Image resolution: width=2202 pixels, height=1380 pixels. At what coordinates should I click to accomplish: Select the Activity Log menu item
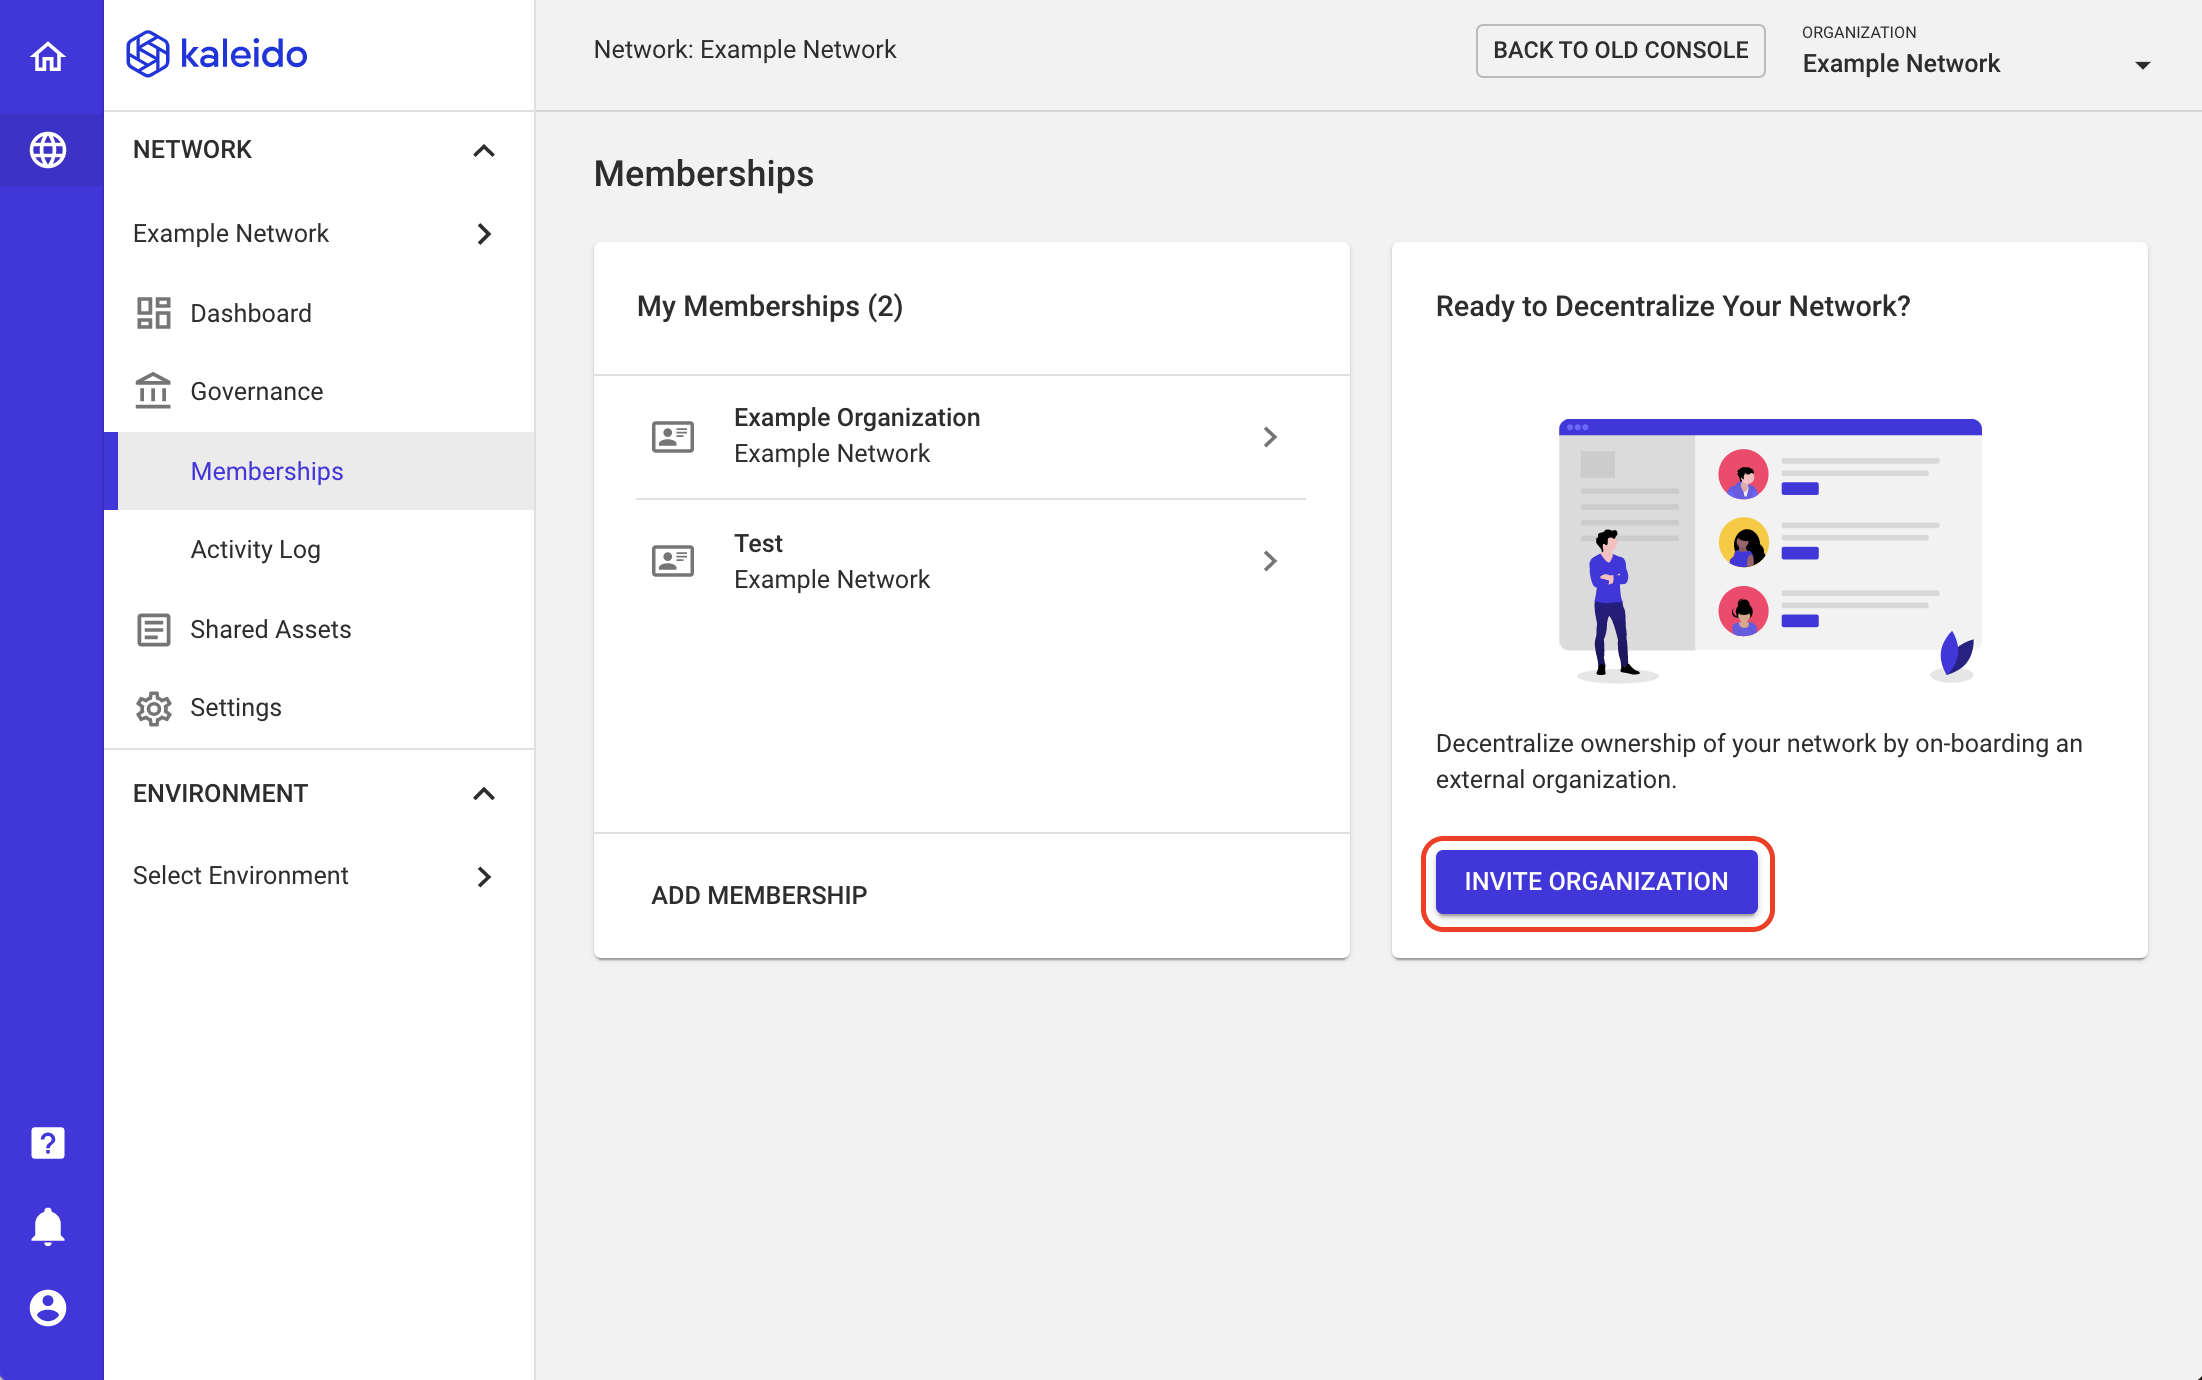click(x=253, y=549)
